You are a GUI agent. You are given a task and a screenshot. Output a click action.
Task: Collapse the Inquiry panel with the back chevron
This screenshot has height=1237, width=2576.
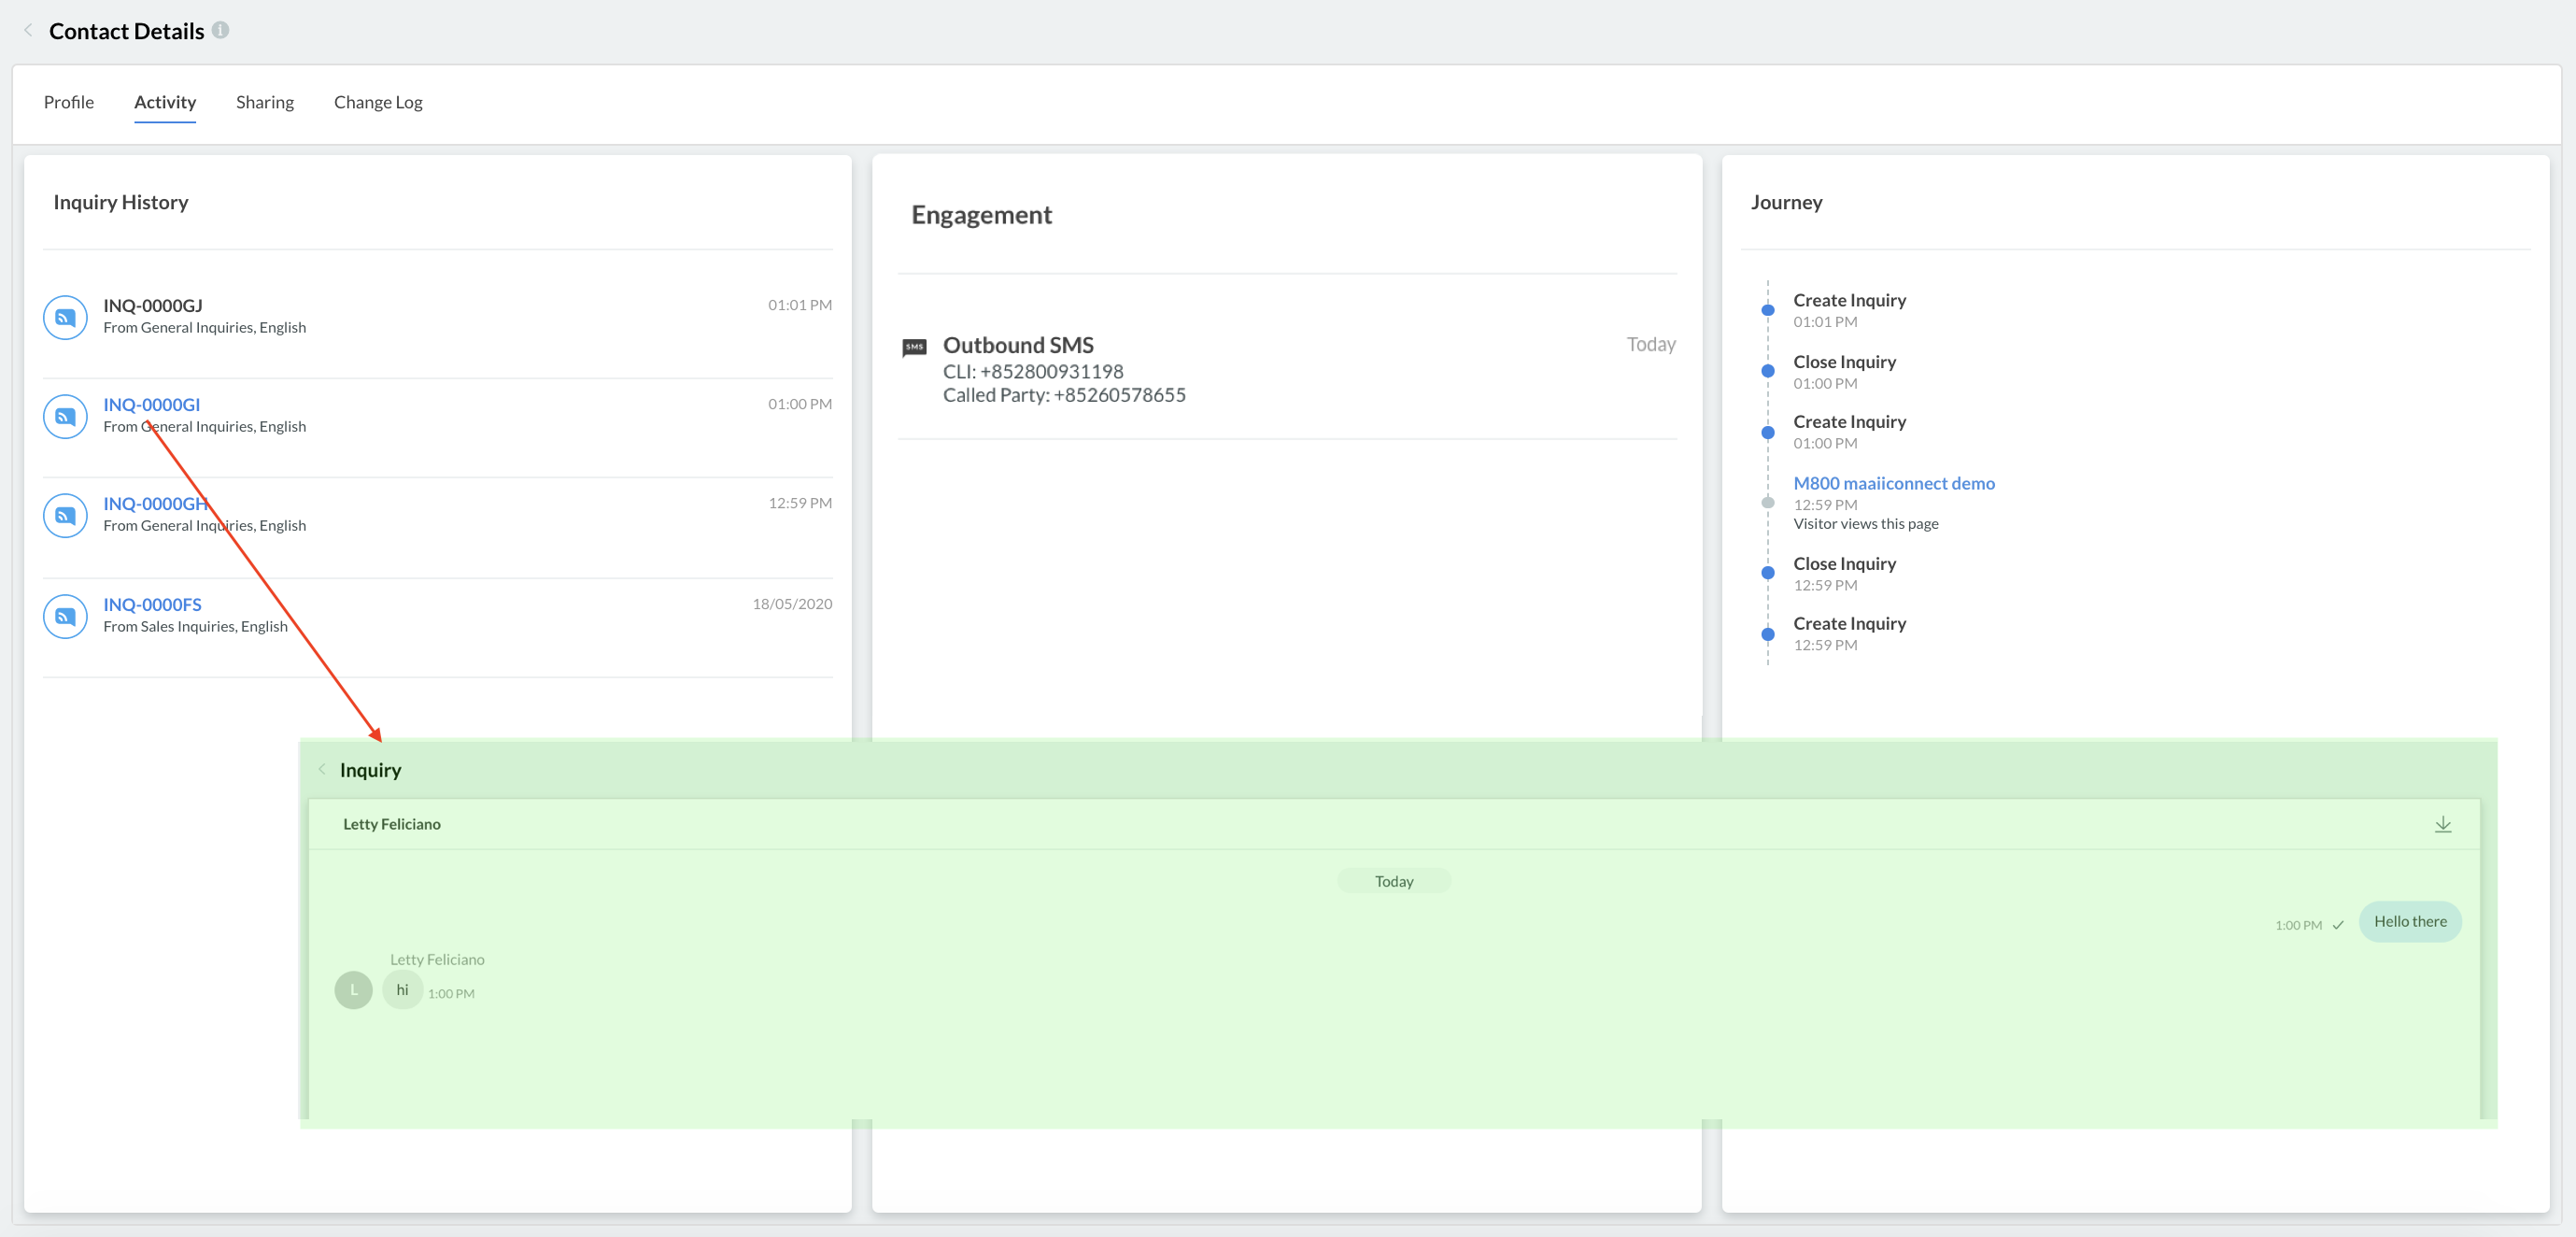(x=322, y=769)
